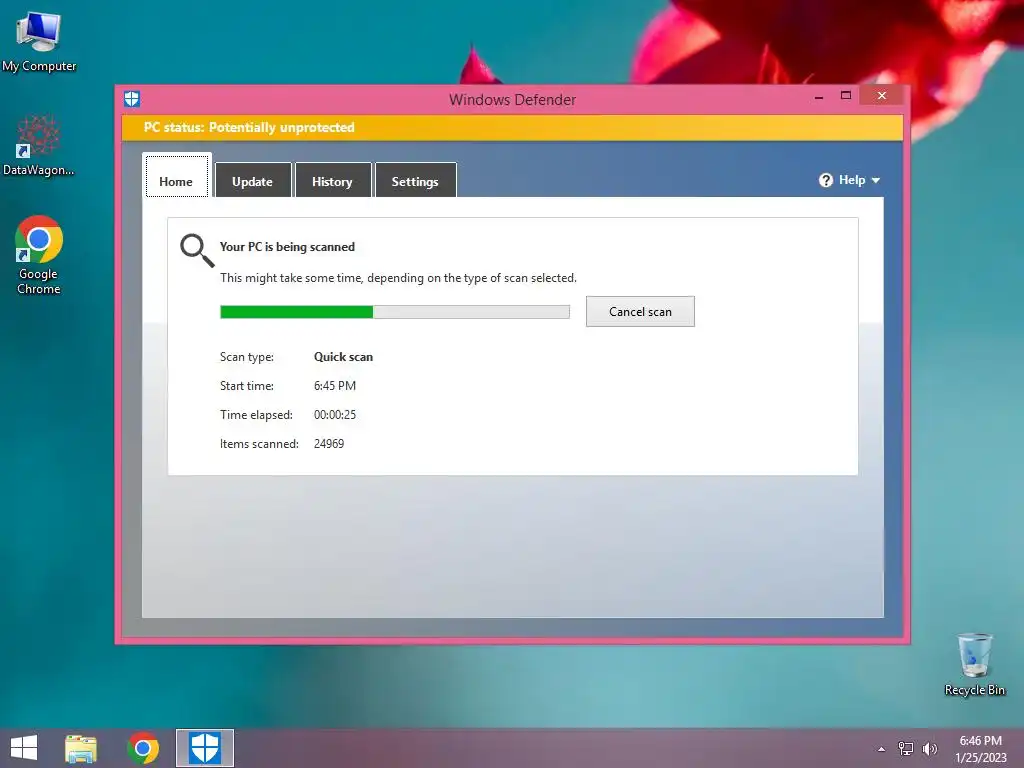Click the 'Items scanned:' label
This screenshot has width=1024, height=768.
coord(259,443)
